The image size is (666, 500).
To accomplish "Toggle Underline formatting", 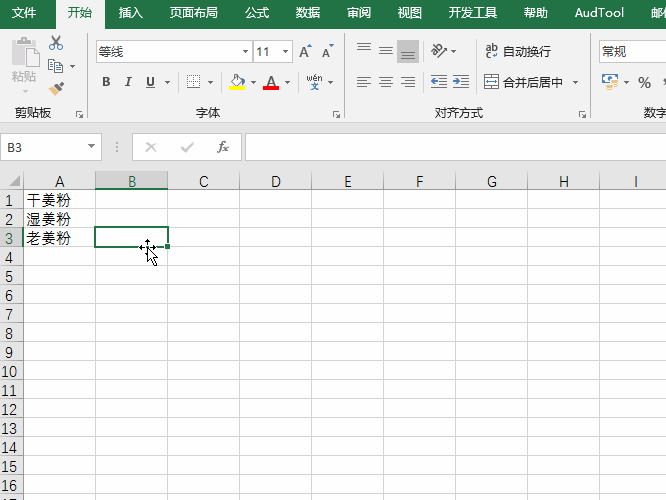I will pos(150,82).
